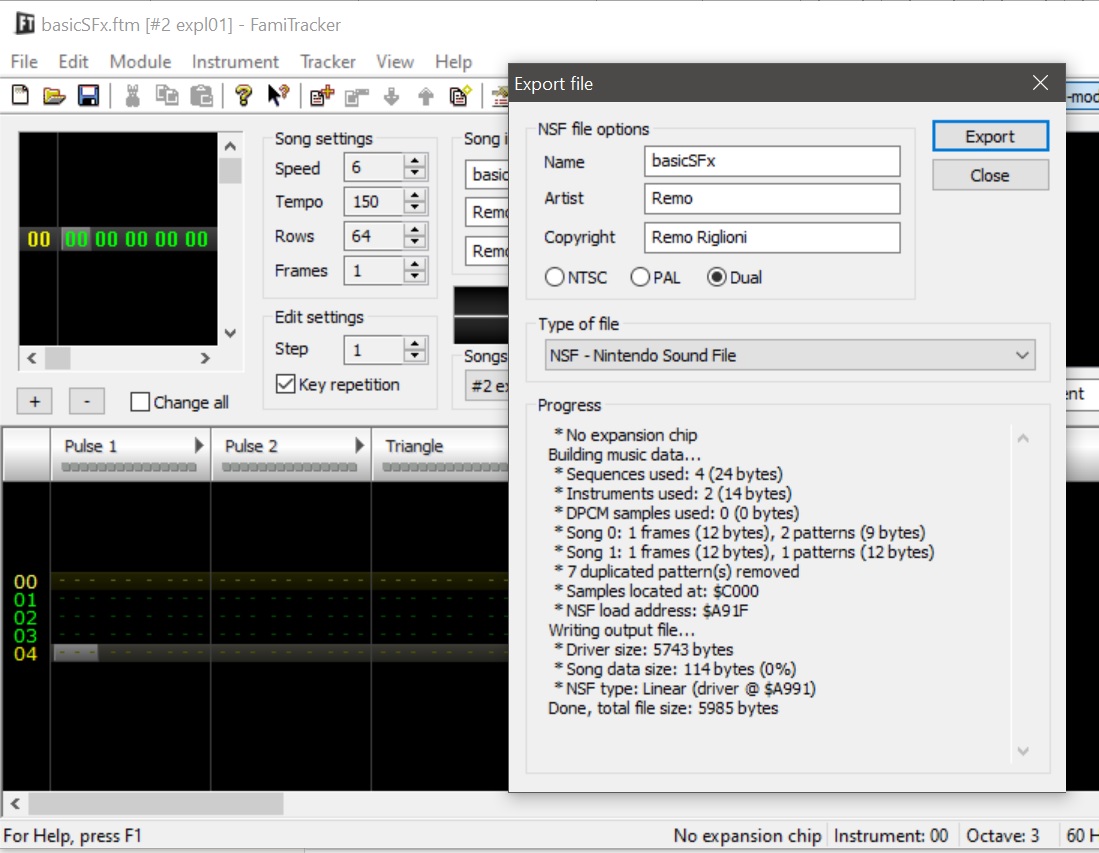Click the Copy toolbar icon
This screenshot has height=853, width=1099.
click(x=167, y=95)
